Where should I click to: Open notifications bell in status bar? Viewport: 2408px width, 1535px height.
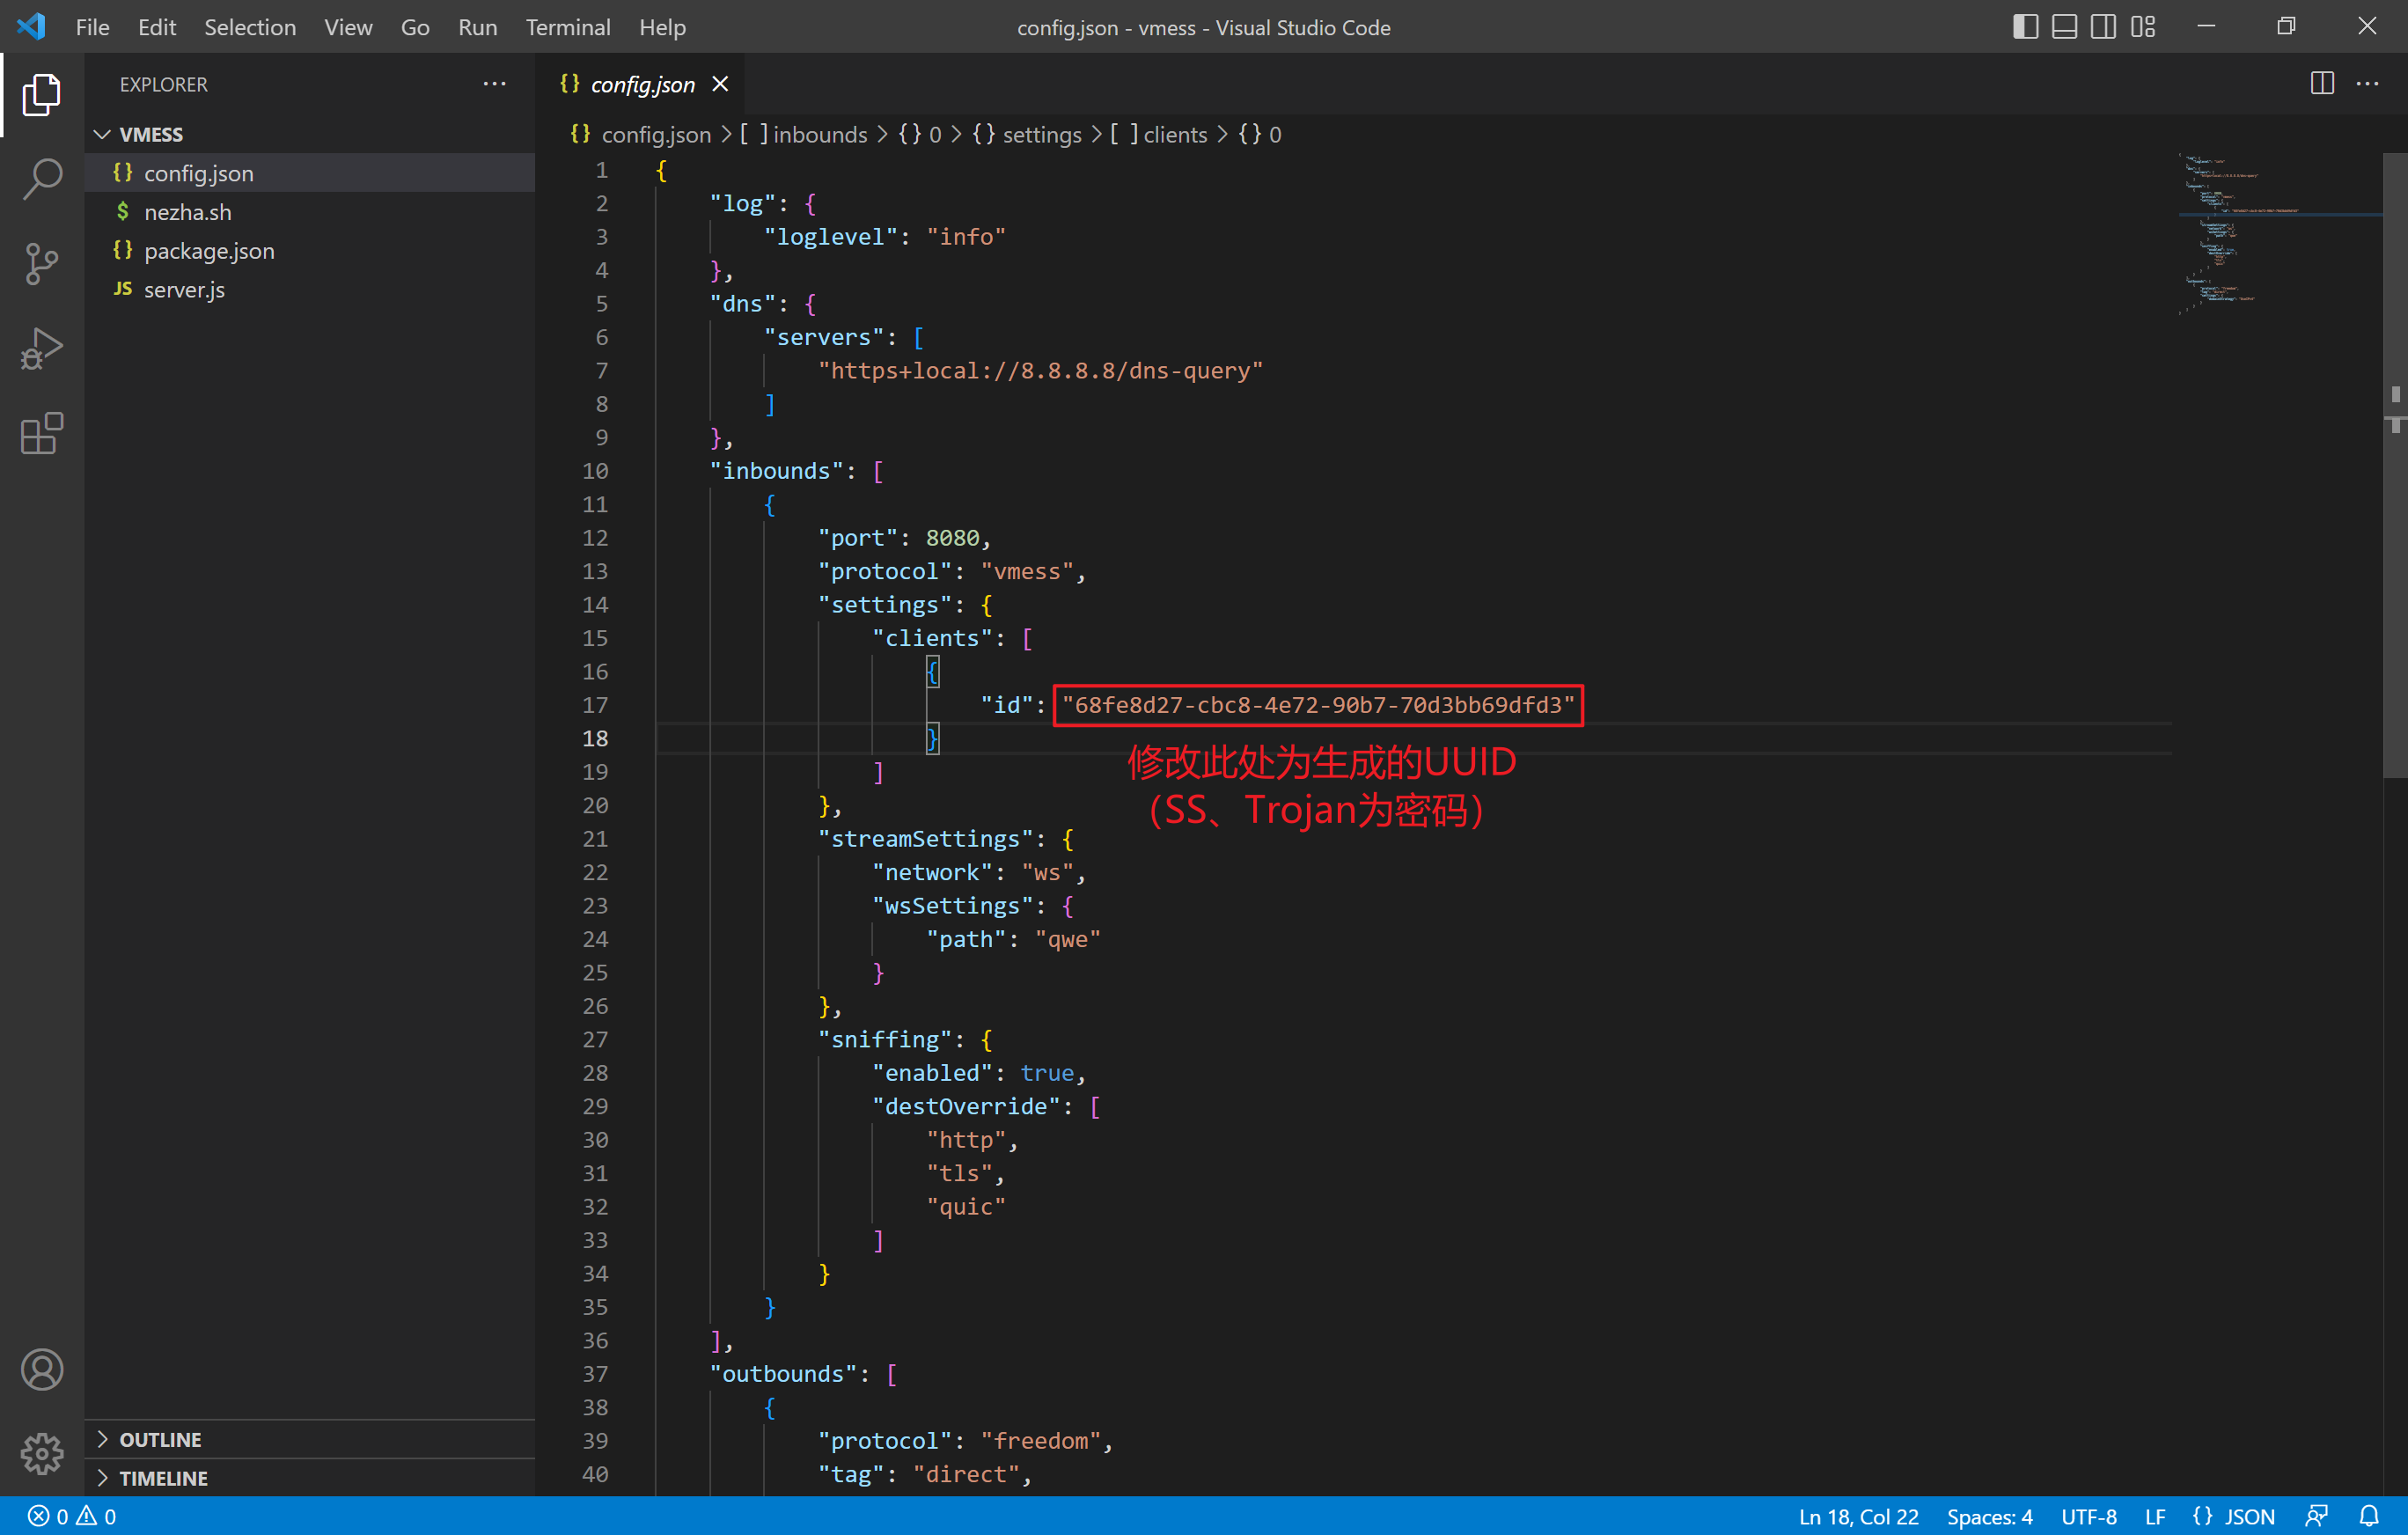[2369, 1516]
